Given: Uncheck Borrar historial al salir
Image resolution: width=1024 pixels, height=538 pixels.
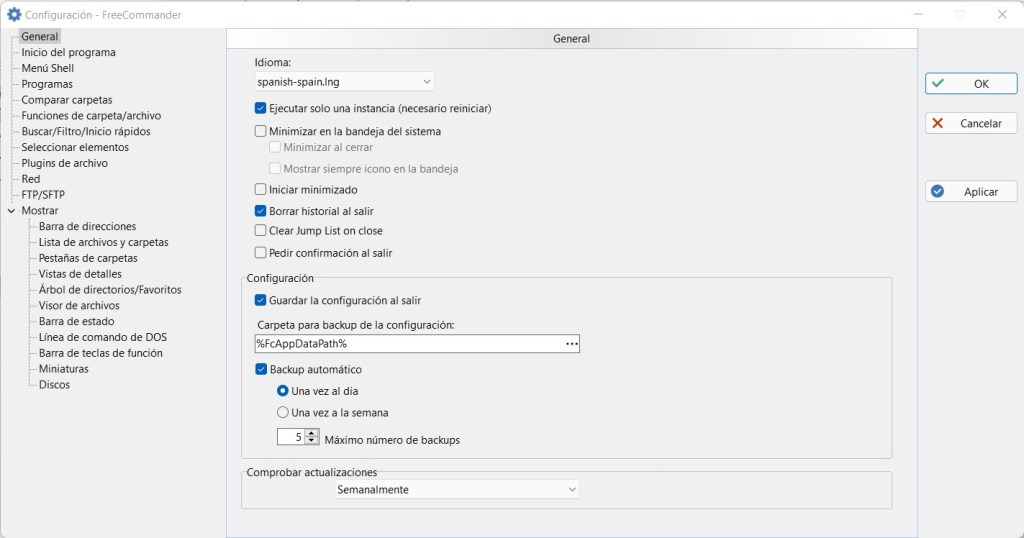Looking at the screenshot, I should pyautogui.click(x=261, y=212).
